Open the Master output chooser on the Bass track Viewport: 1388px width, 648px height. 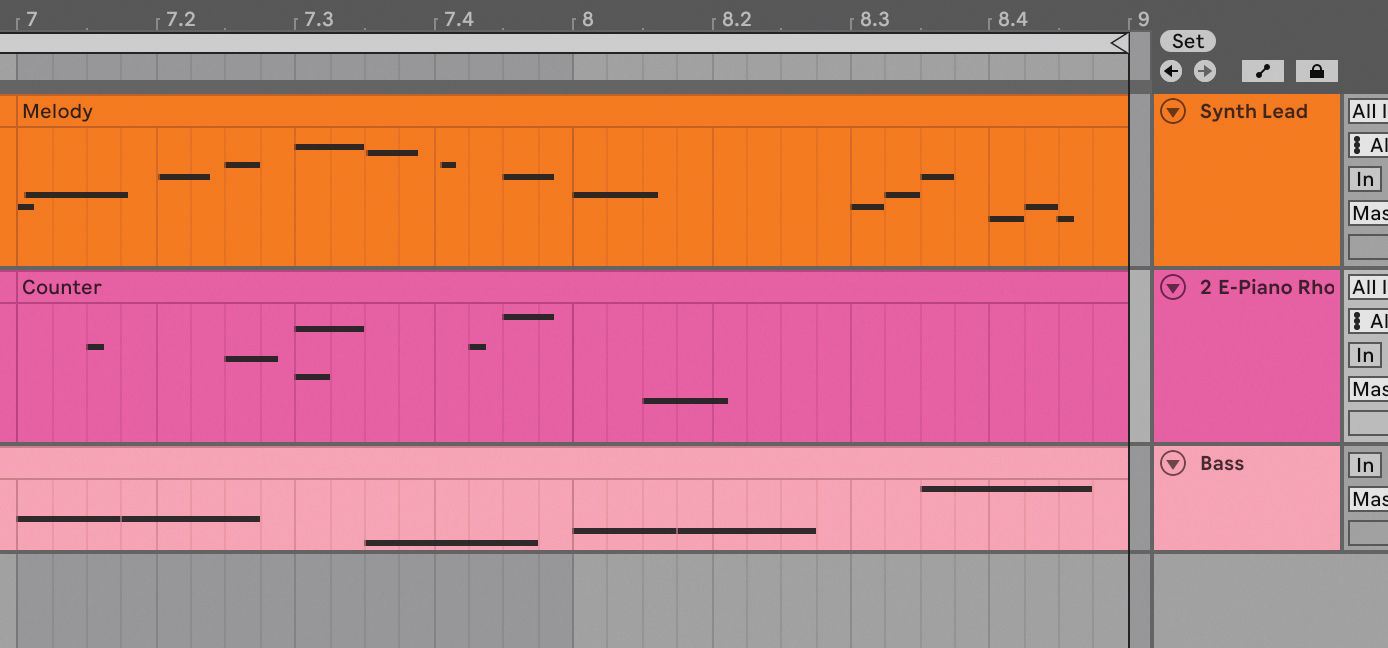click(x=1370, y=499)
